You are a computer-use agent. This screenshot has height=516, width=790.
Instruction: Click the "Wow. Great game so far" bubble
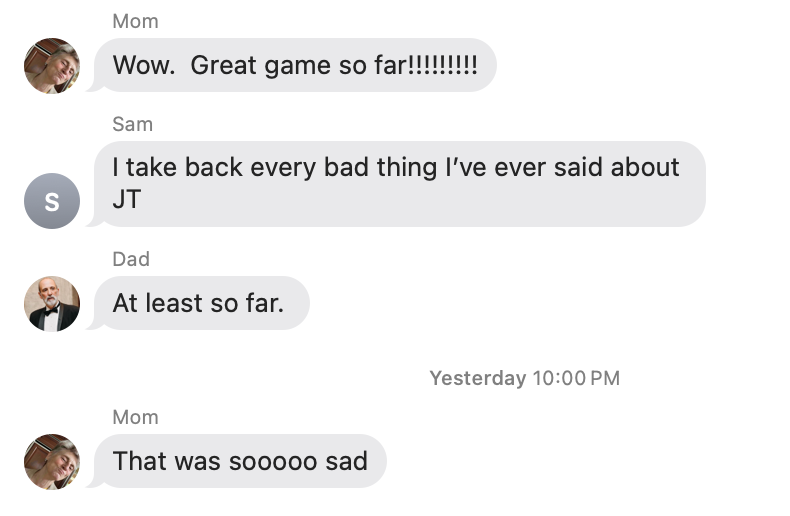(x=295, y=66)
